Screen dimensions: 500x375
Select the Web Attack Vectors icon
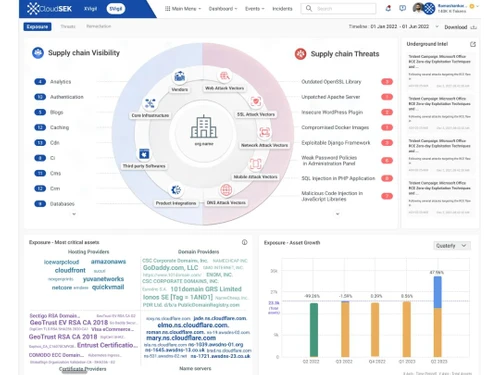[x=224, y=76]
